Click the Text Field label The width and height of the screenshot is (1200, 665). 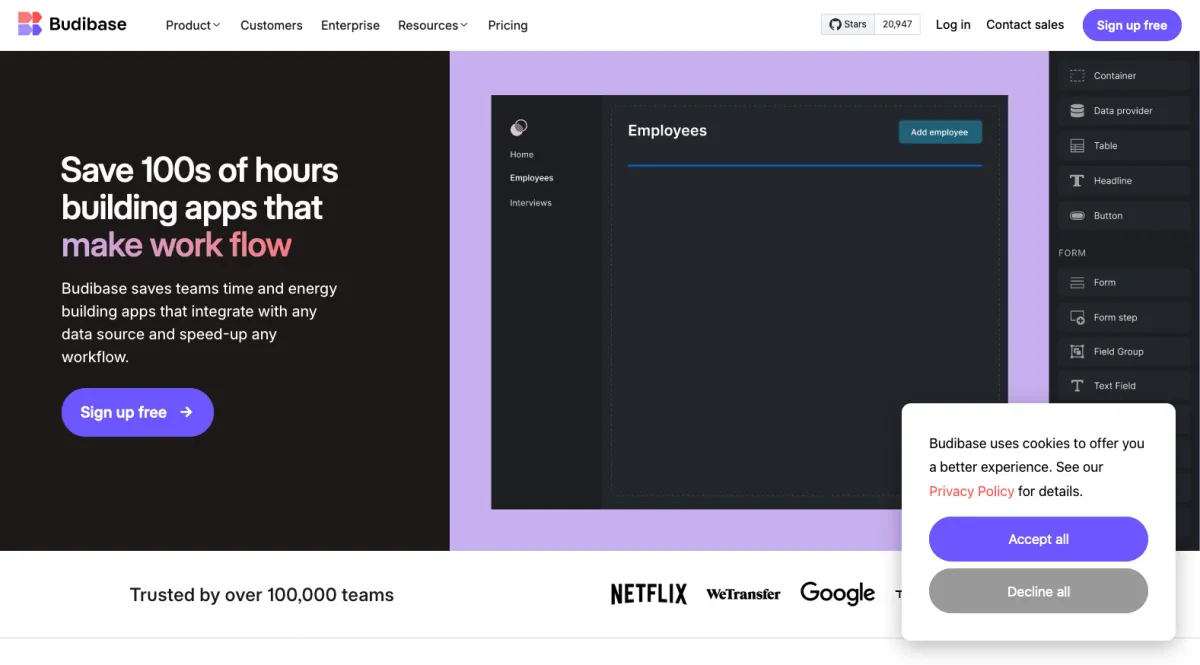(1115, 386)
